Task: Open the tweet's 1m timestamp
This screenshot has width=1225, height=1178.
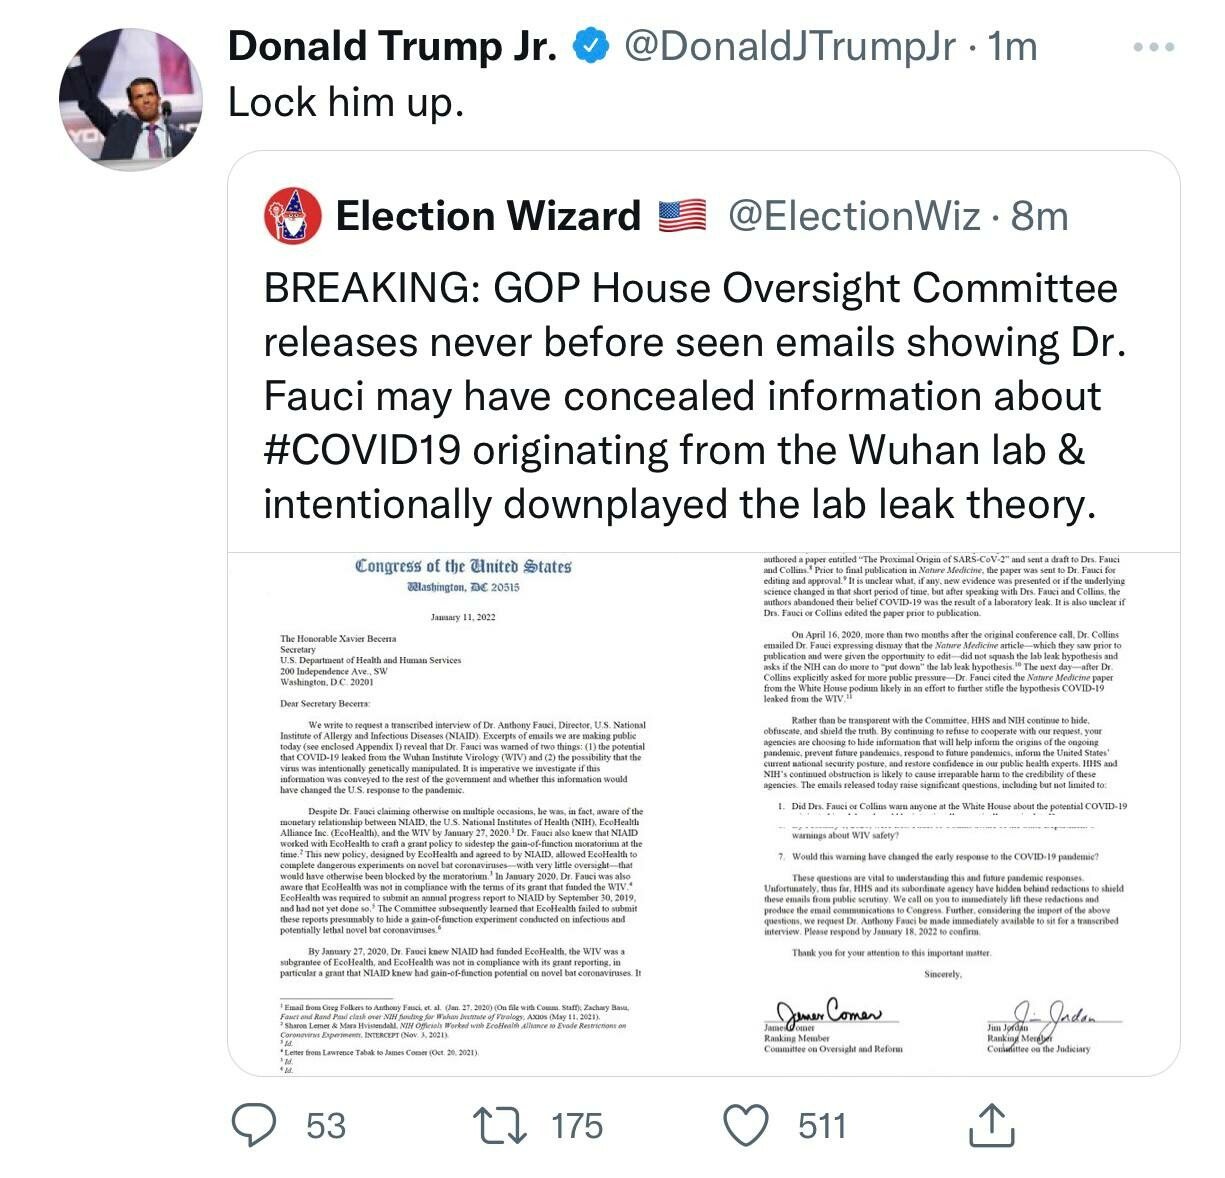Action: tap(1011, 46)
